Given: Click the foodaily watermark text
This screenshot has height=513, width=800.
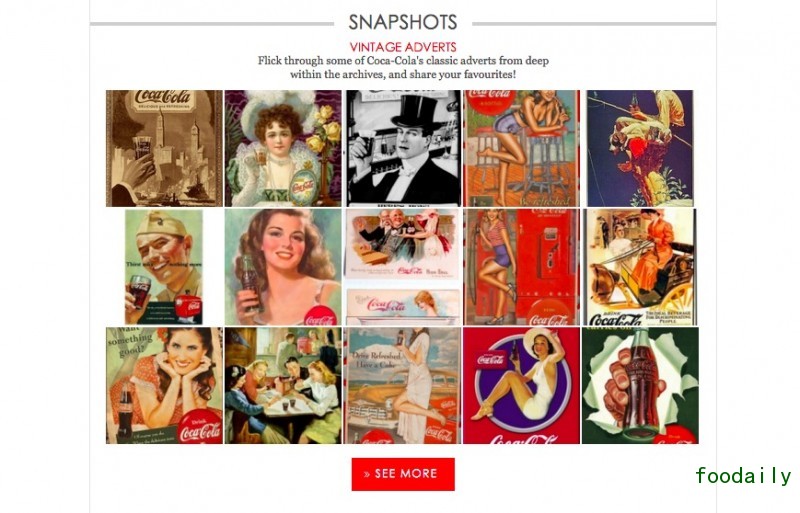Looking at the screenshot, I should click(743, 476).
